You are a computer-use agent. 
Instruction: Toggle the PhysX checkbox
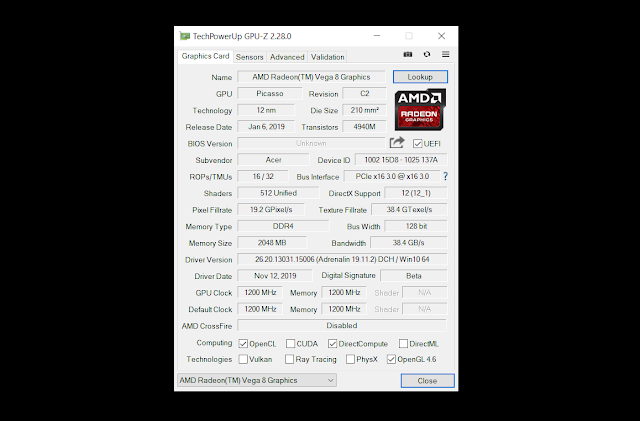point(350,359)
